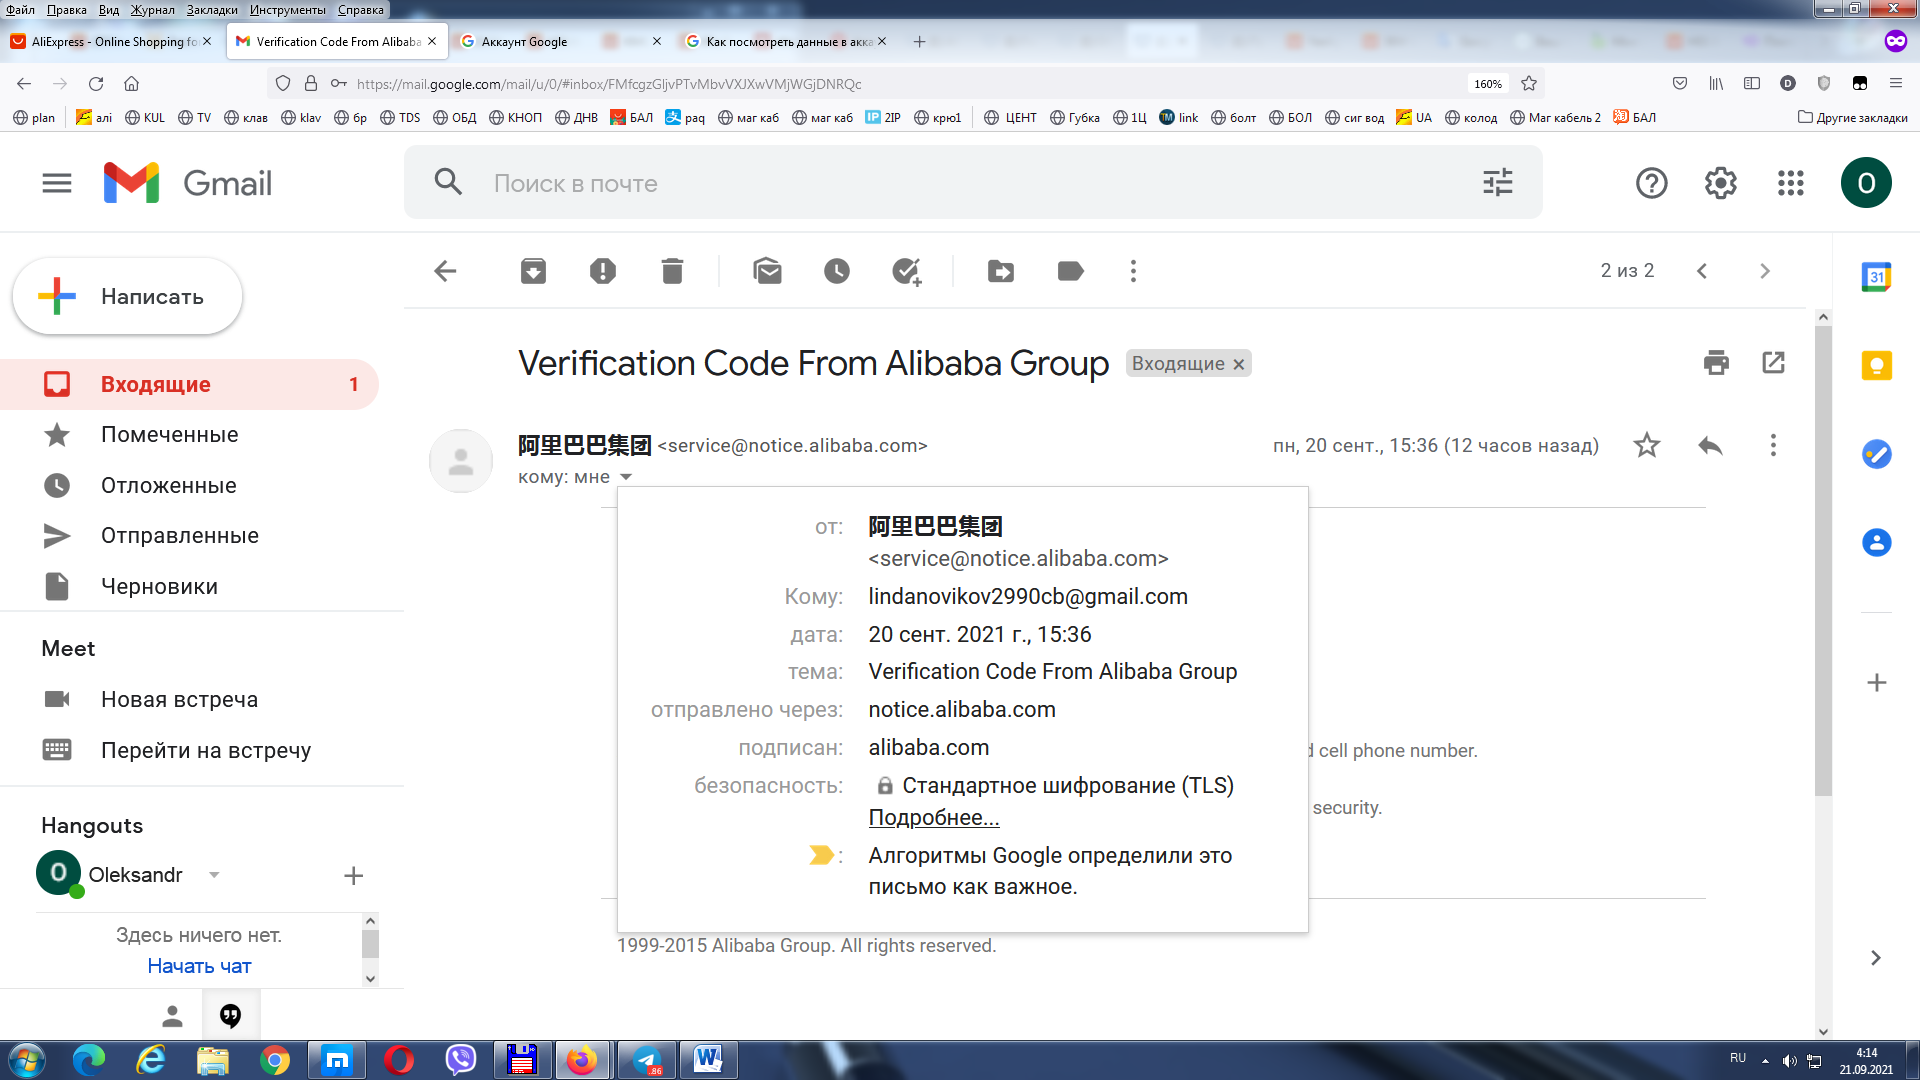Reply to Alibaba email

1710,445
